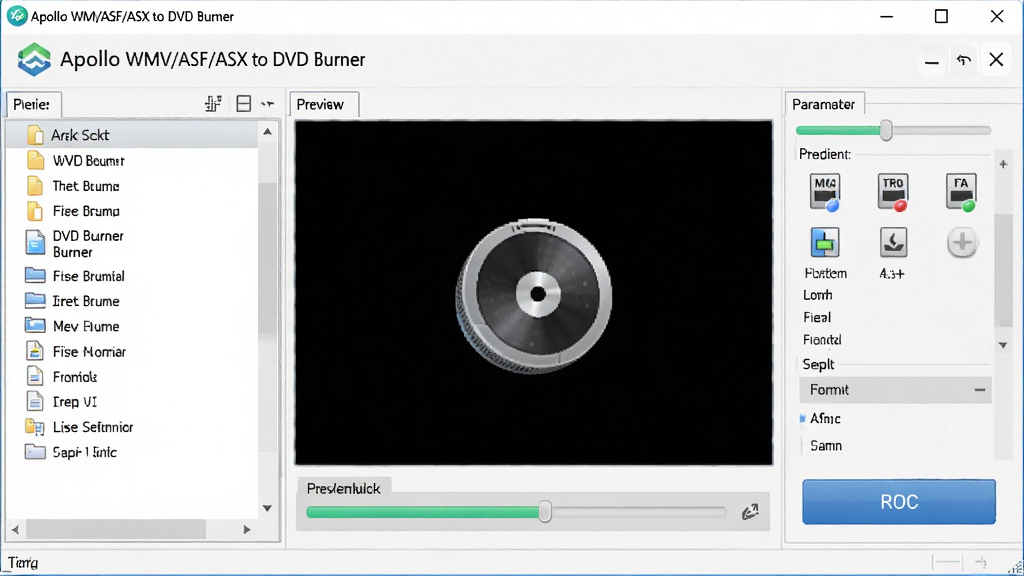Click the disc image in preview area

(534, 295)
